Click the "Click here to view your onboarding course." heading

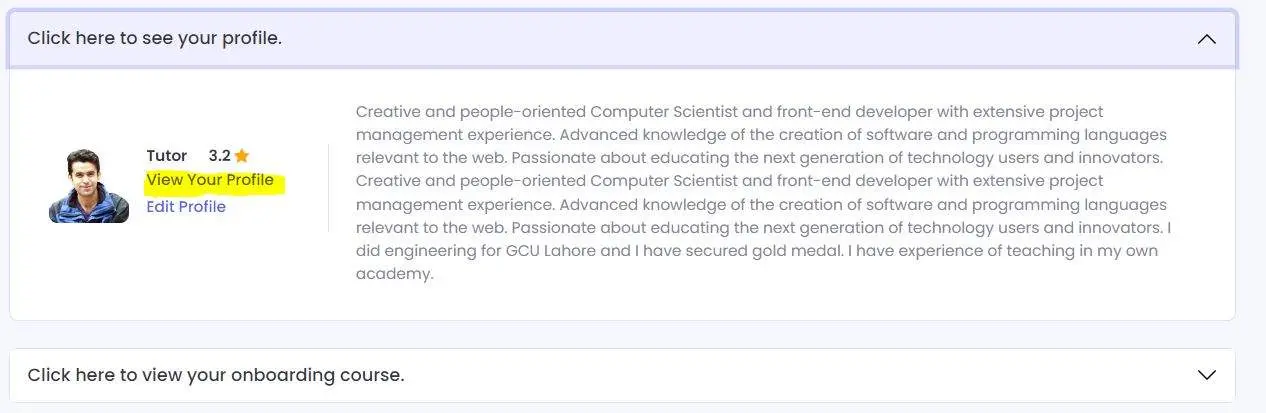pos(216,376)
